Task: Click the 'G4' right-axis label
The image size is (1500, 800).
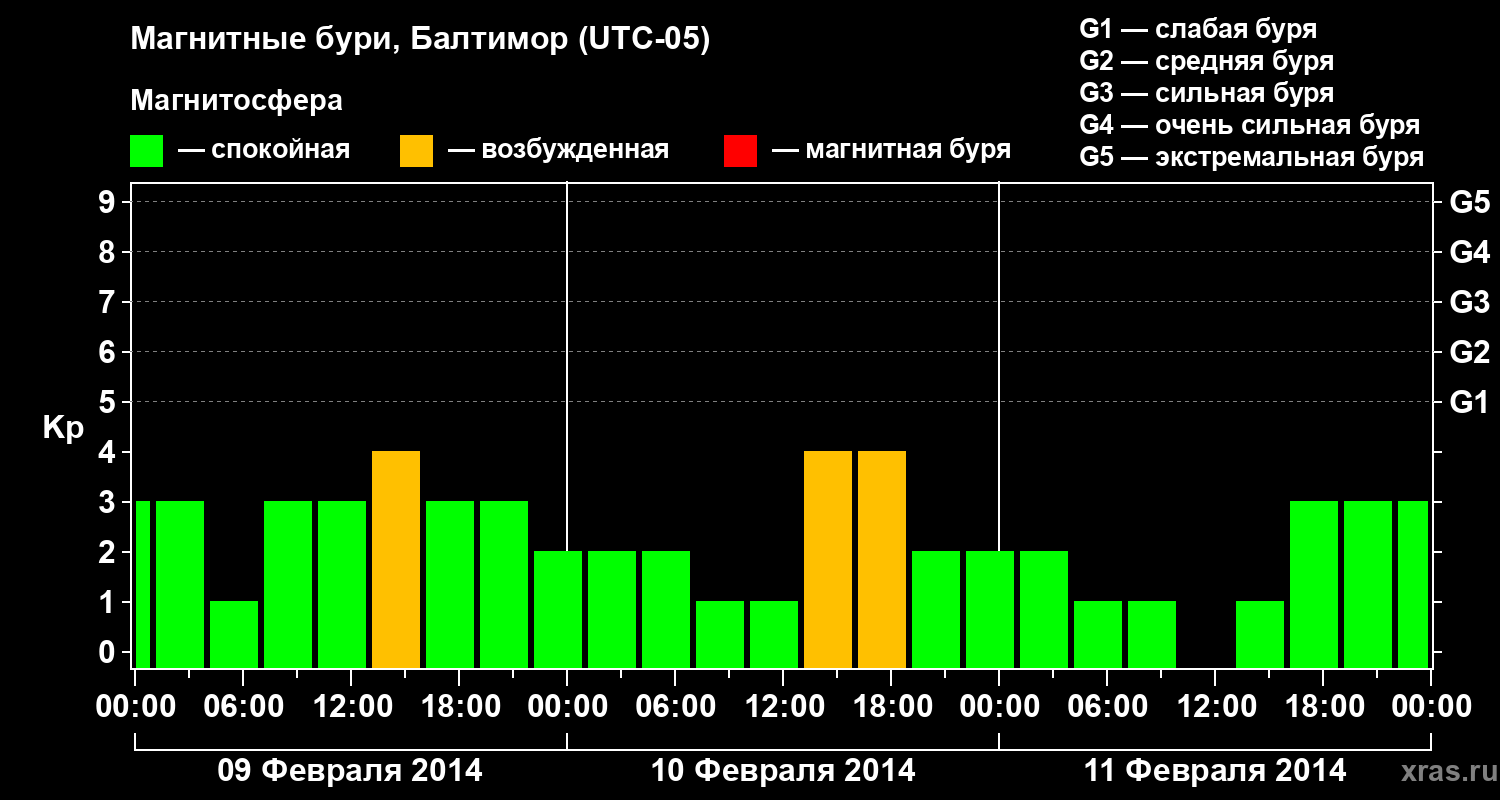Action: point(1470,252)
